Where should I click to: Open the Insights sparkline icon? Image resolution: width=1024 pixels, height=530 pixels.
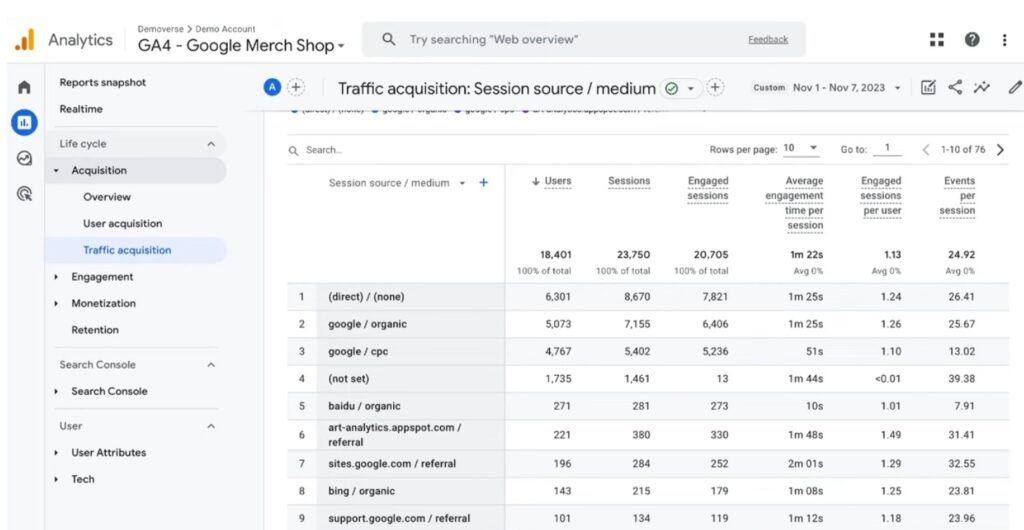tap(982, 88)
